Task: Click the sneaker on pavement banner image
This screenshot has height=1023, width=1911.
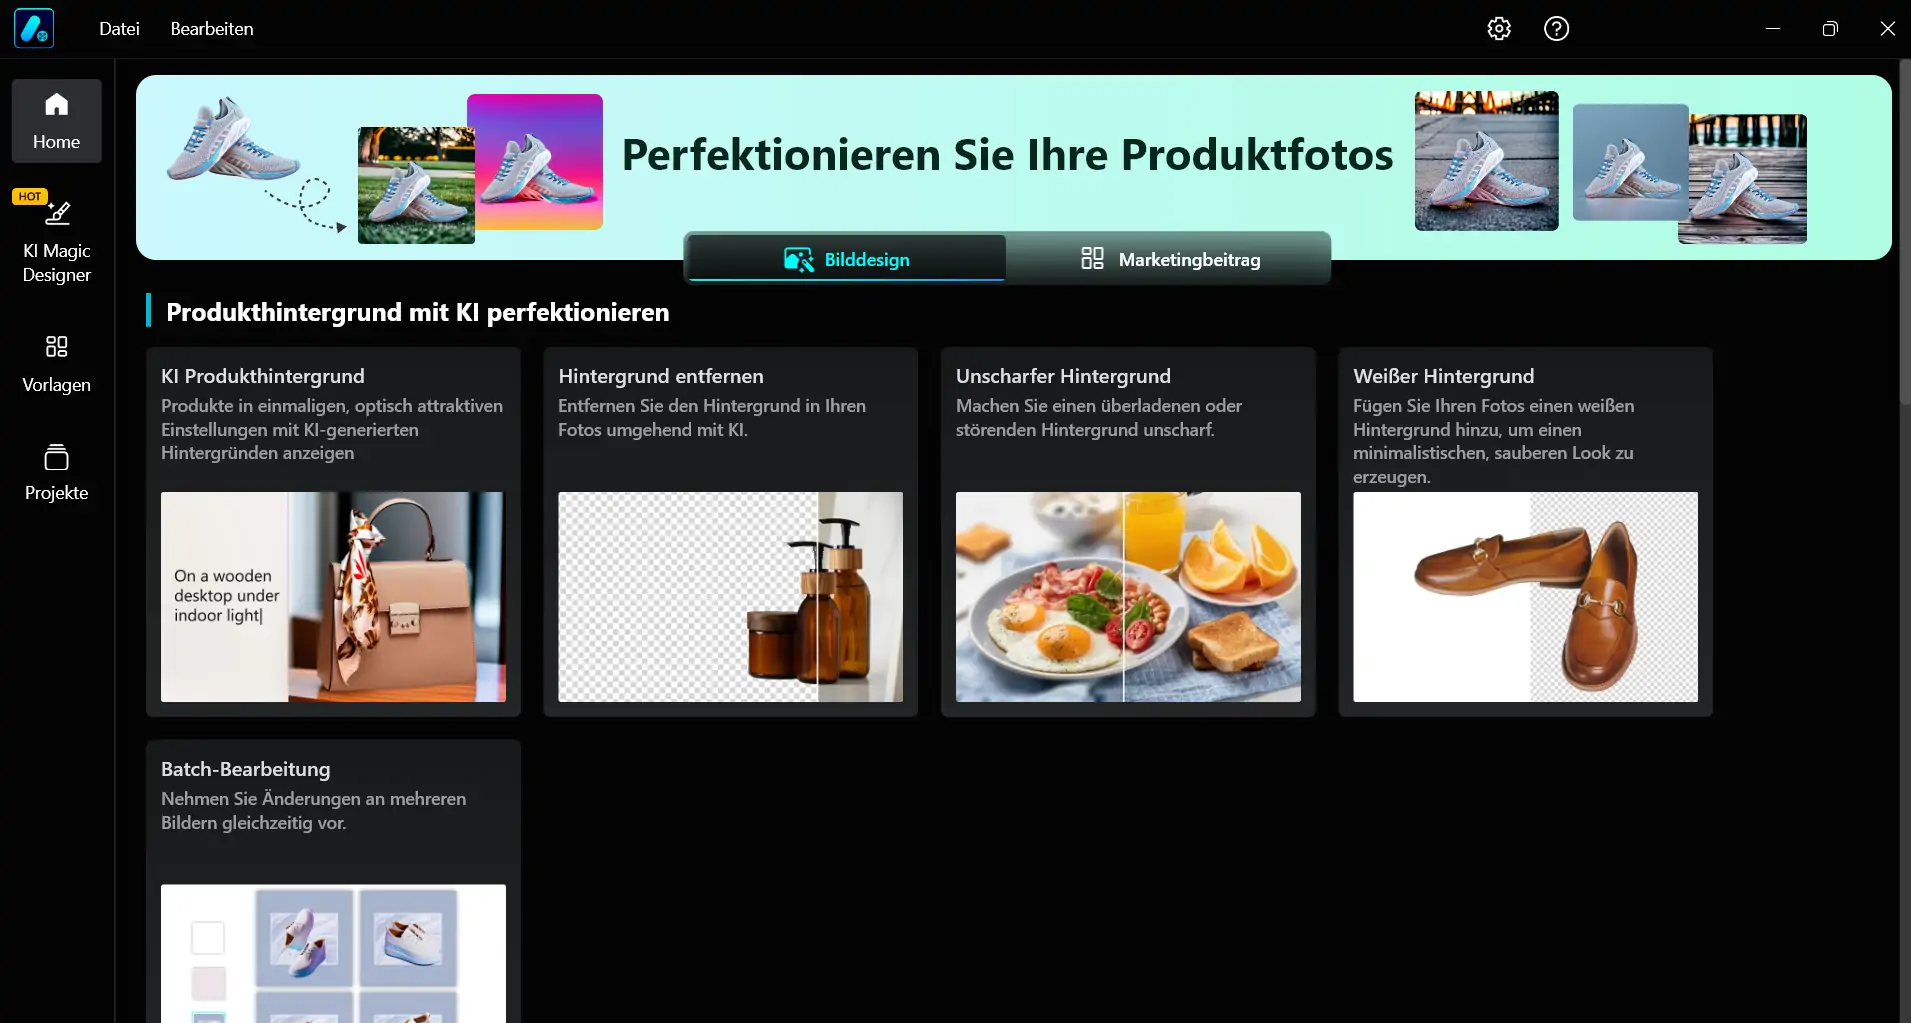Action: point(1486,161)
